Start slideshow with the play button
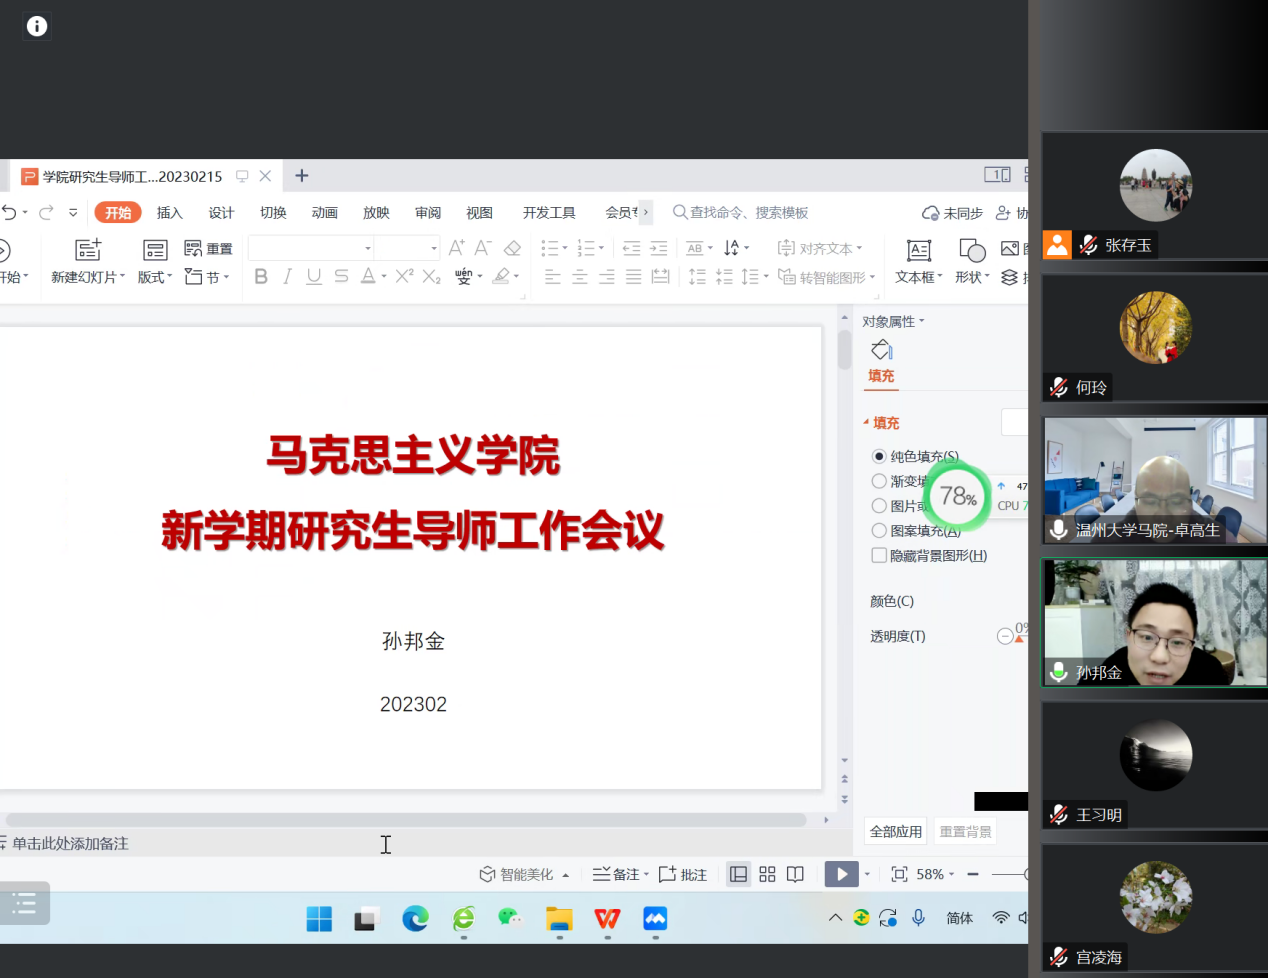The height and width of the screenshot is (978, 1268). [x=841, y=874]
